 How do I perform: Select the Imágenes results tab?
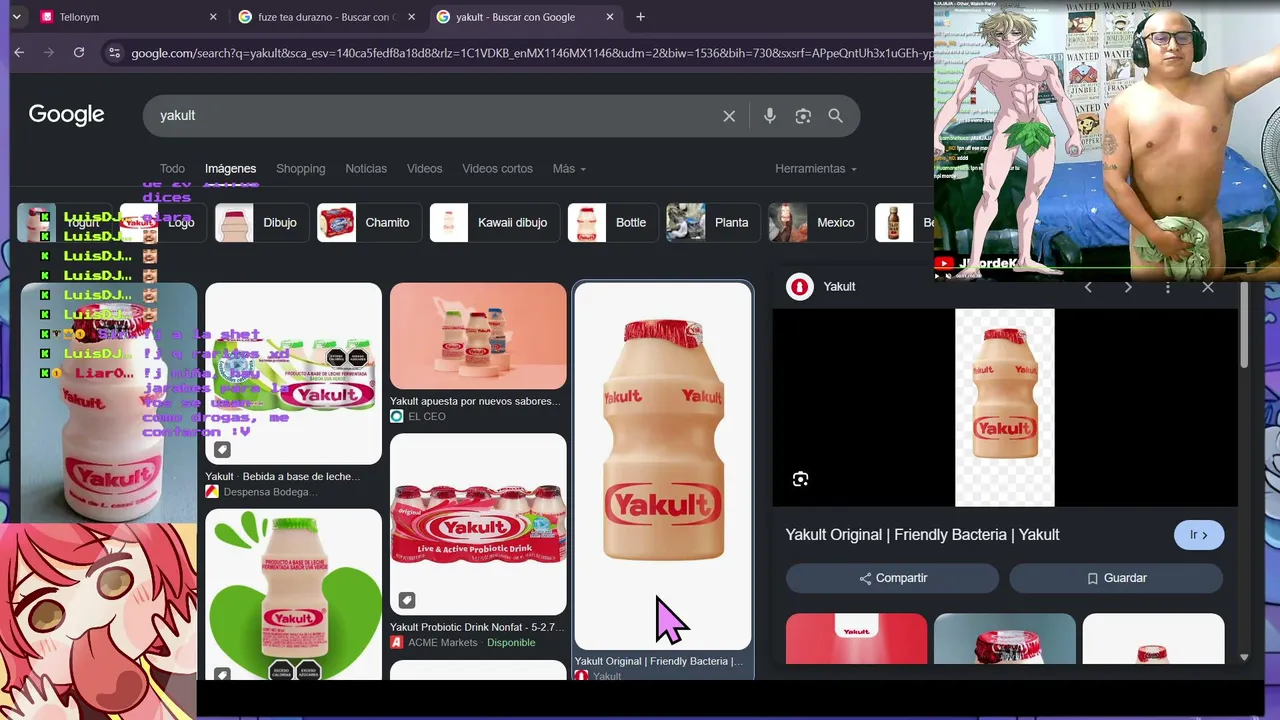[230, 169]
